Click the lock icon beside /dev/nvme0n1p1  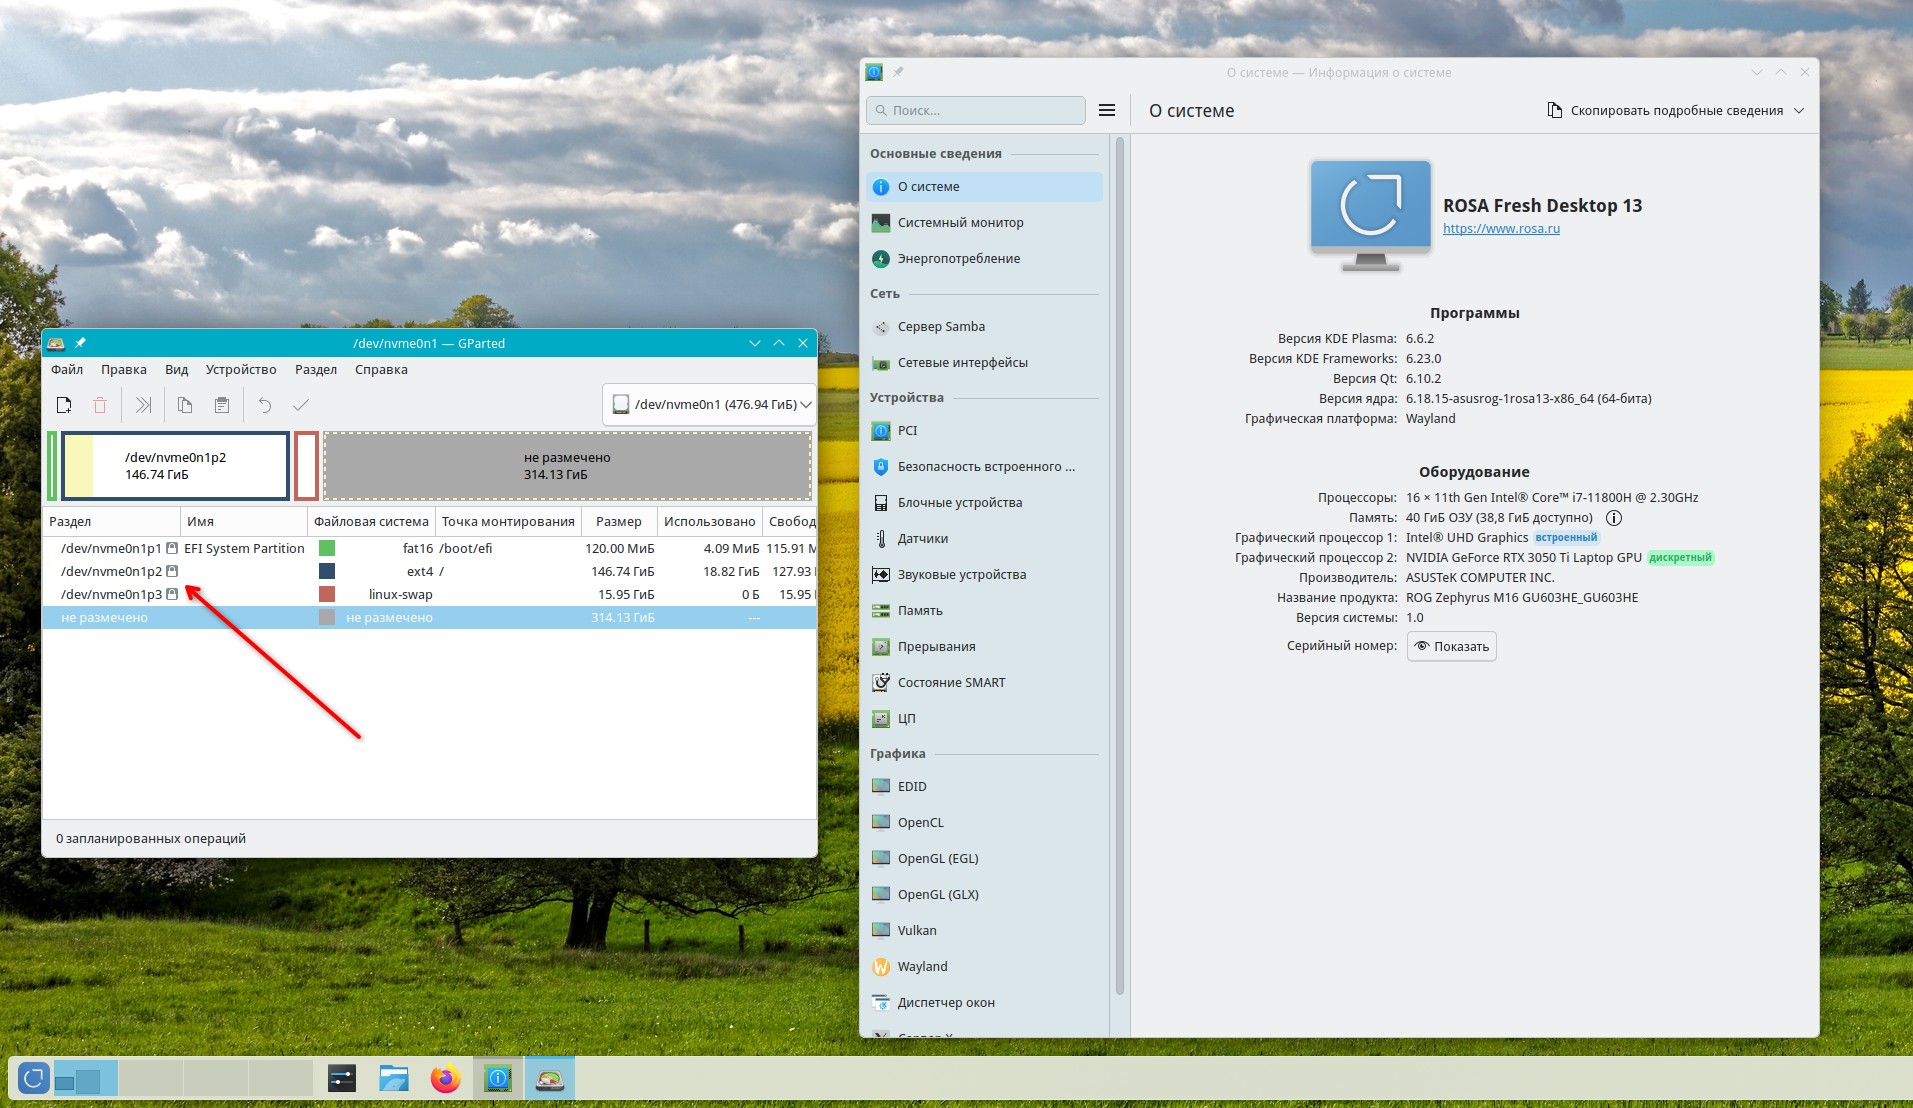tap(172, 548)
